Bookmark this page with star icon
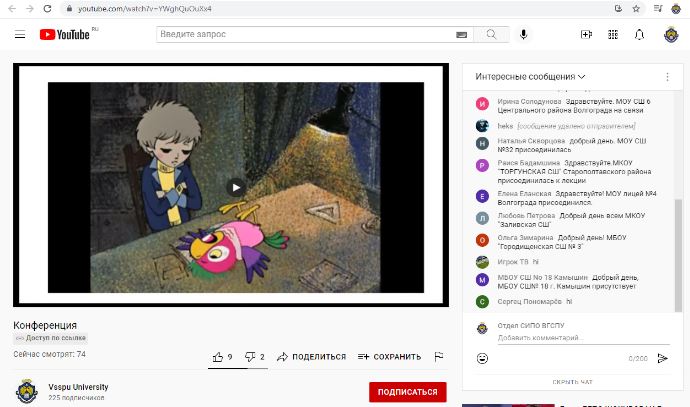 [636, 8]
